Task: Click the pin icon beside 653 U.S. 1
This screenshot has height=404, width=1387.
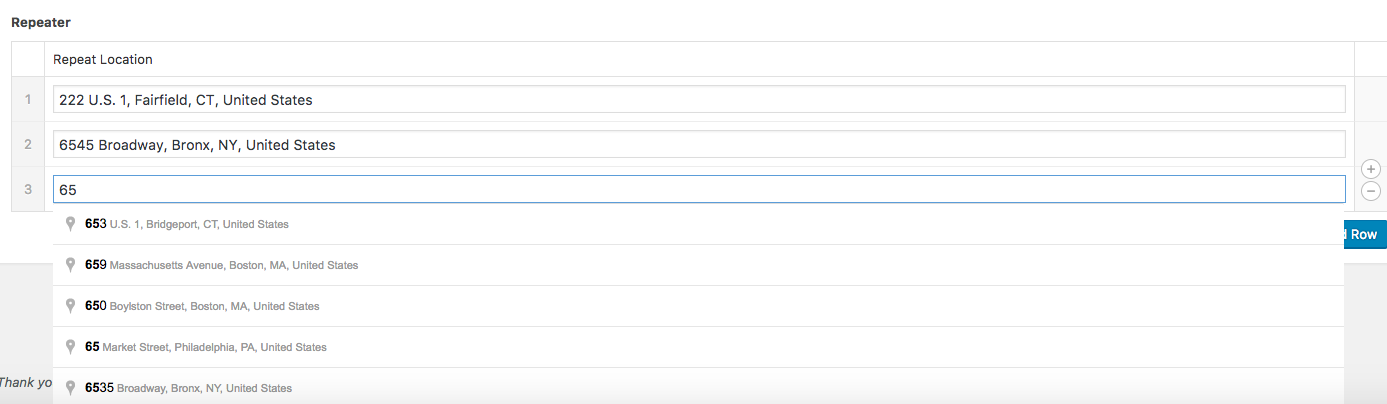Action: pyautogui.click(x=70, y=224)
